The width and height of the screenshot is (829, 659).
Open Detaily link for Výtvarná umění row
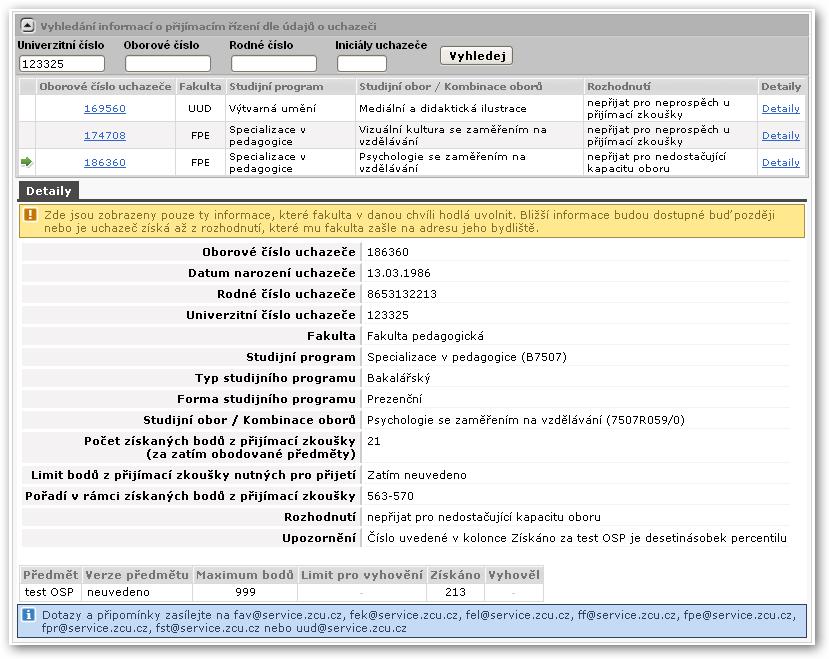(780, 108)
